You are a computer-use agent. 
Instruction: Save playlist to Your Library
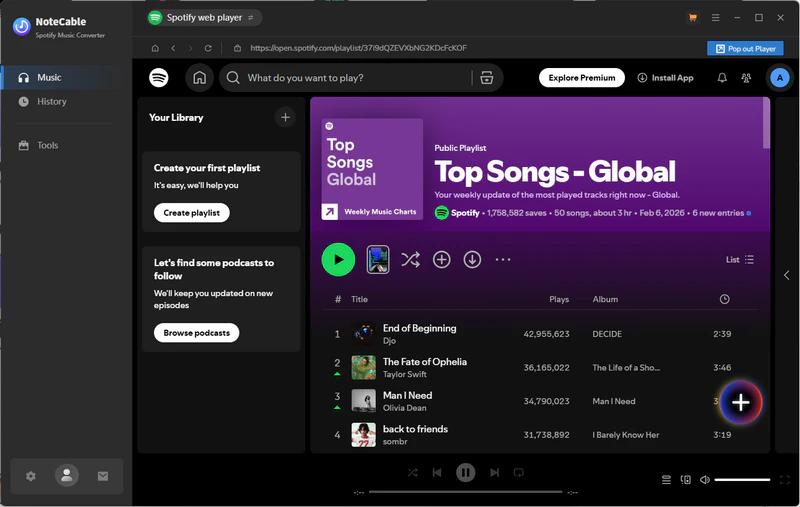click(441, 260)
